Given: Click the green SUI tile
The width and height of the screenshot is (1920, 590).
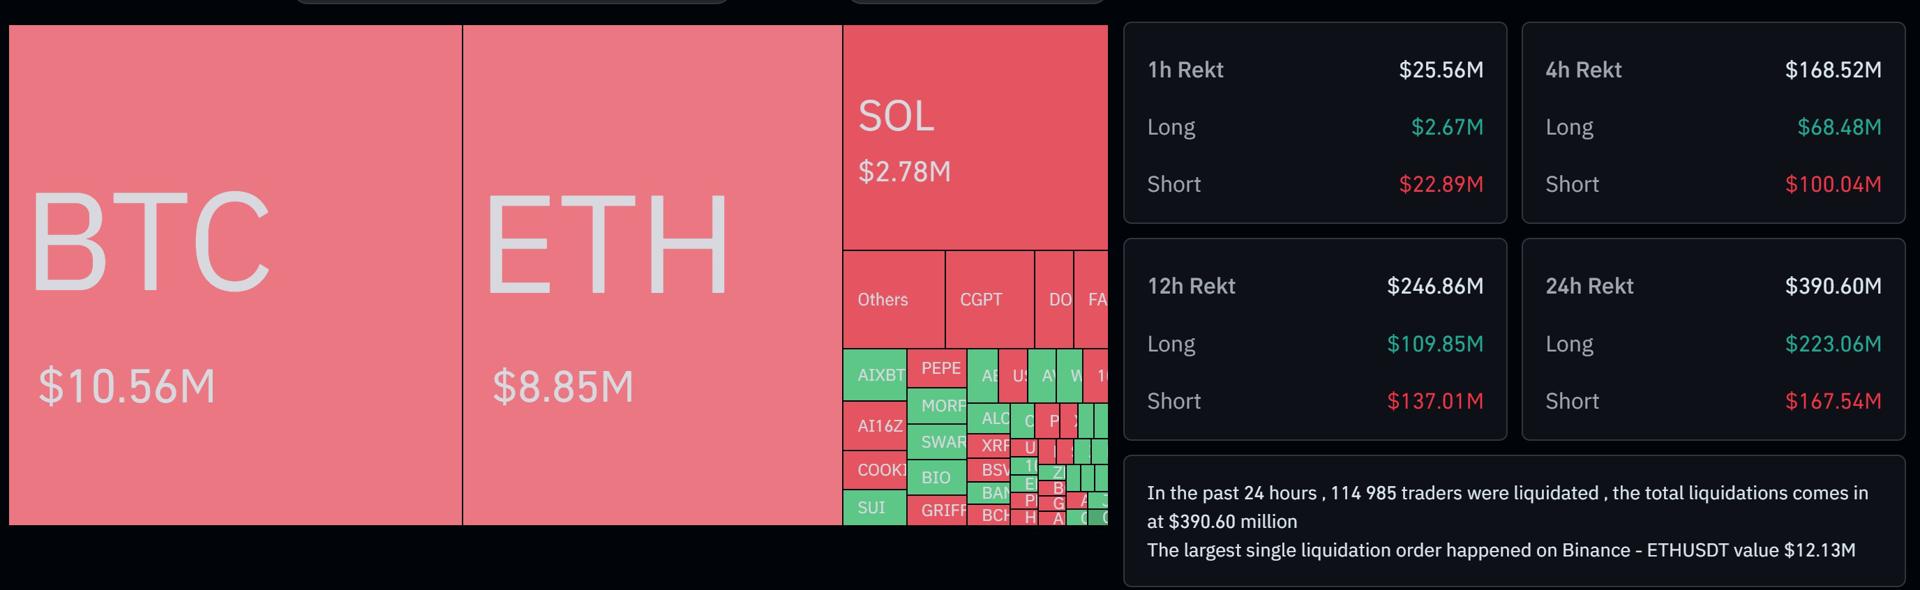Looking at the screenshot, I should point(872,507).
